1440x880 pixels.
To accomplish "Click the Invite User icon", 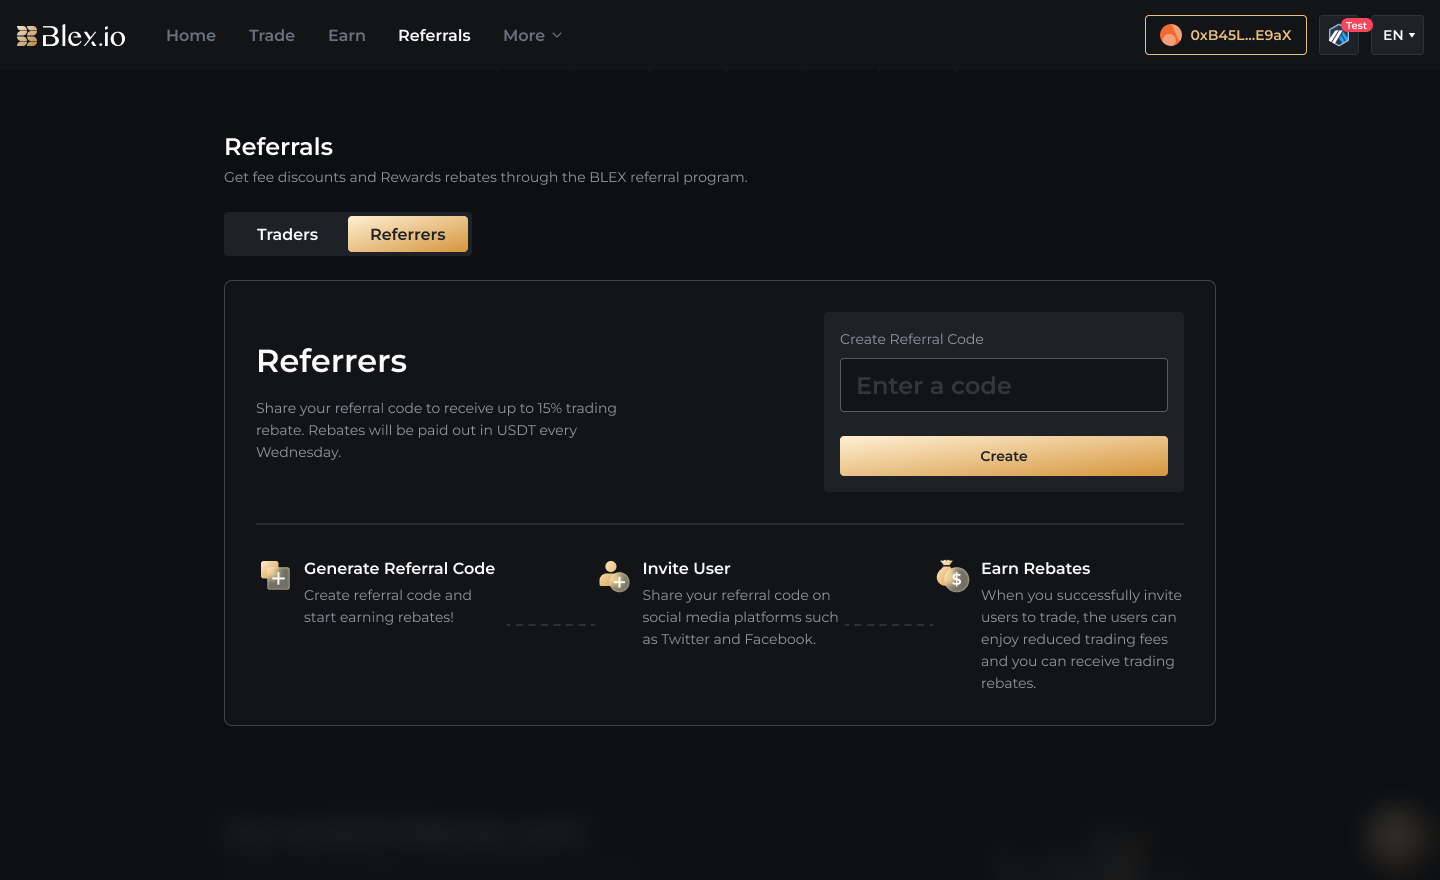I will 613,575.
